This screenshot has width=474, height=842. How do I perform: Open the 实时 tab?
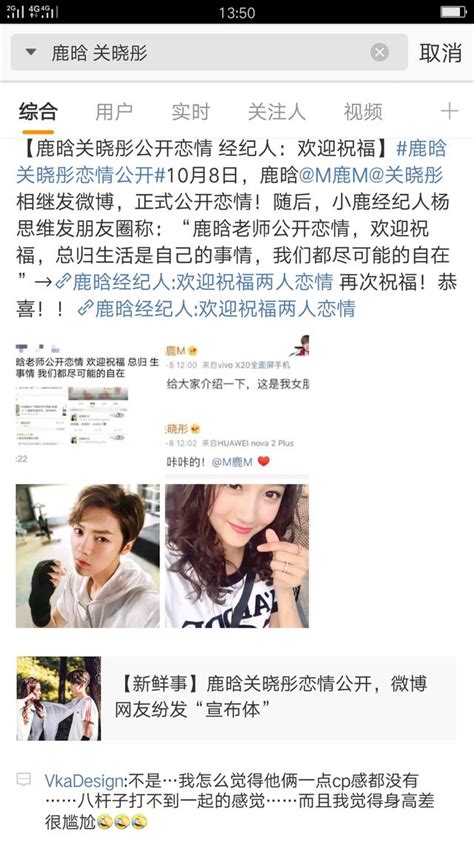point(190,112)
